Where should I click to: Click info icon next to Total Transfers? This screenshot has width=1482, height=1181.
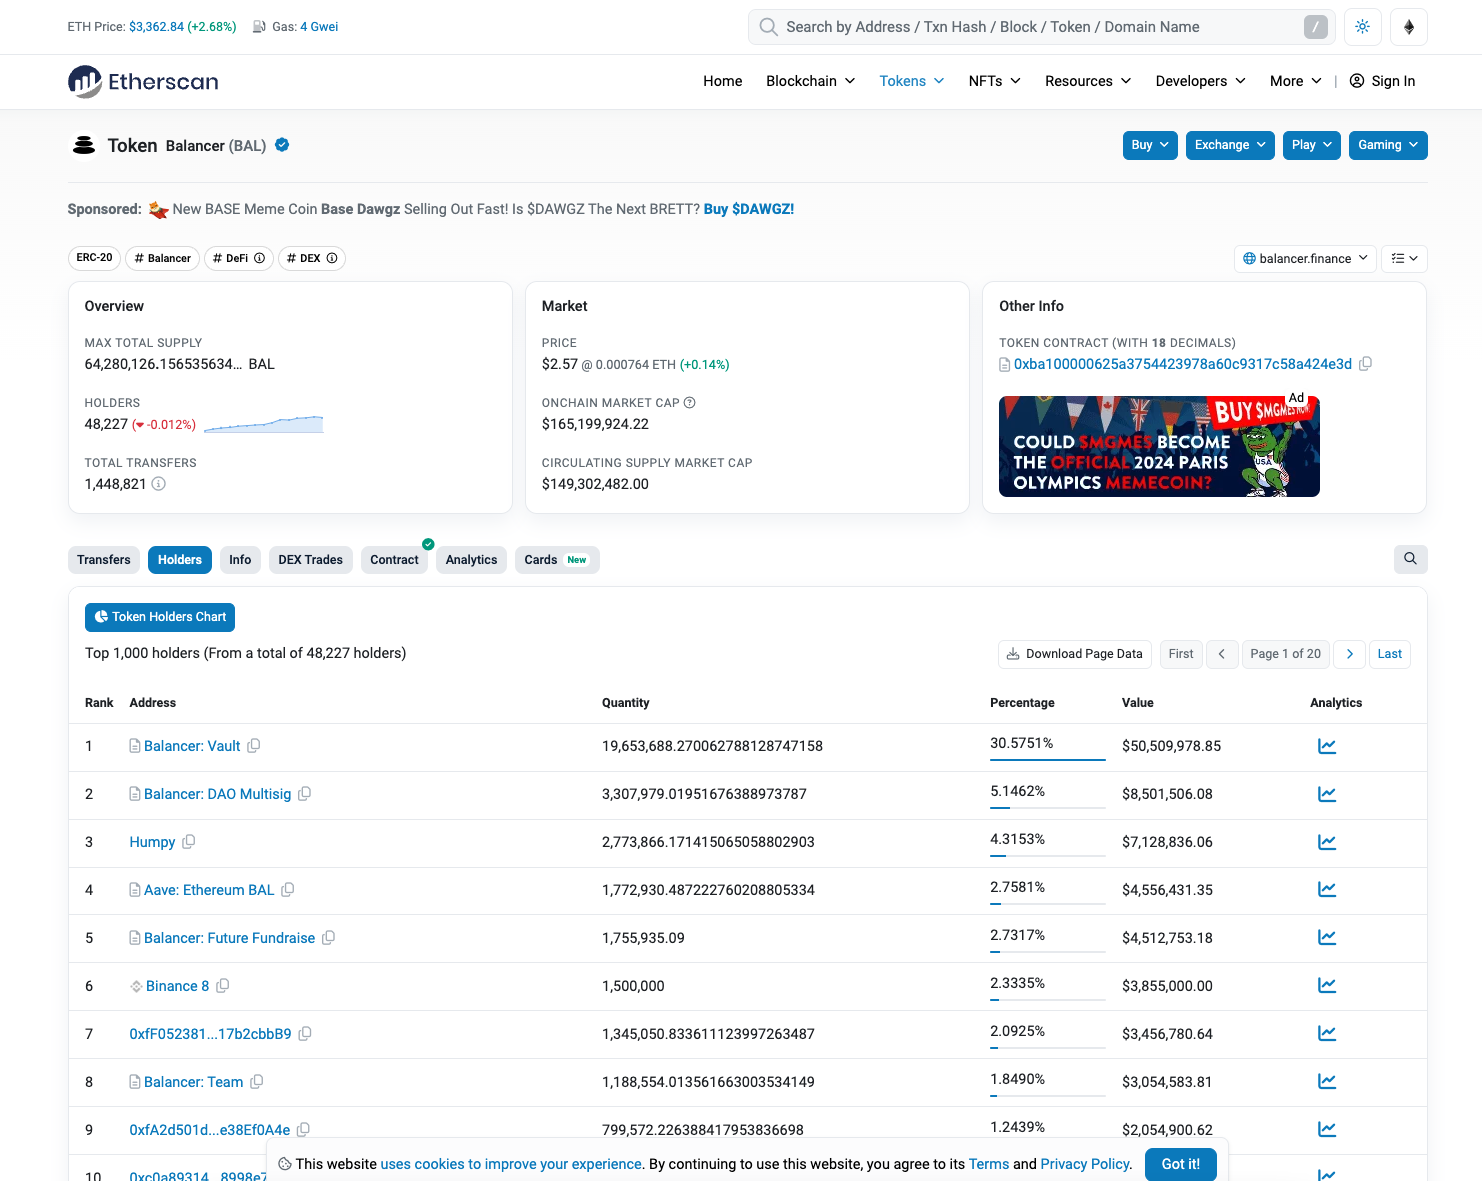[158, 484]
